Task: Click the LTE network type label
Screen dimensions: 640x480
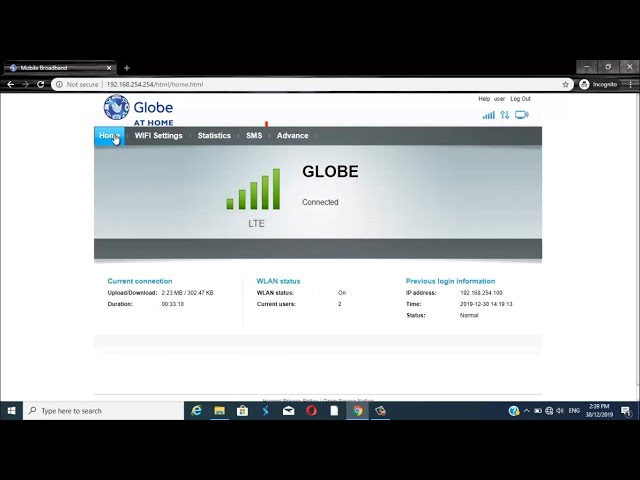Action: 256,224
